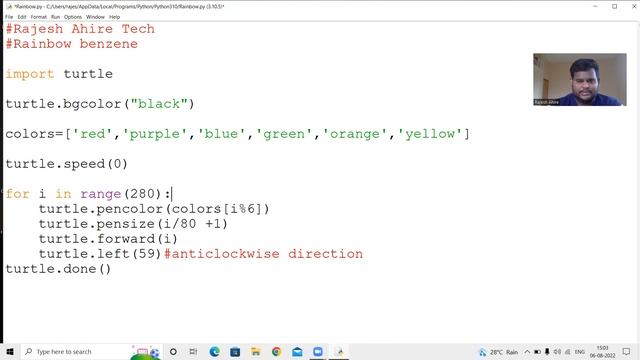The height and width of the screenshot is (360, 640).
Task: Click the turtle.forward(i) line
Action: click(108, 239)
